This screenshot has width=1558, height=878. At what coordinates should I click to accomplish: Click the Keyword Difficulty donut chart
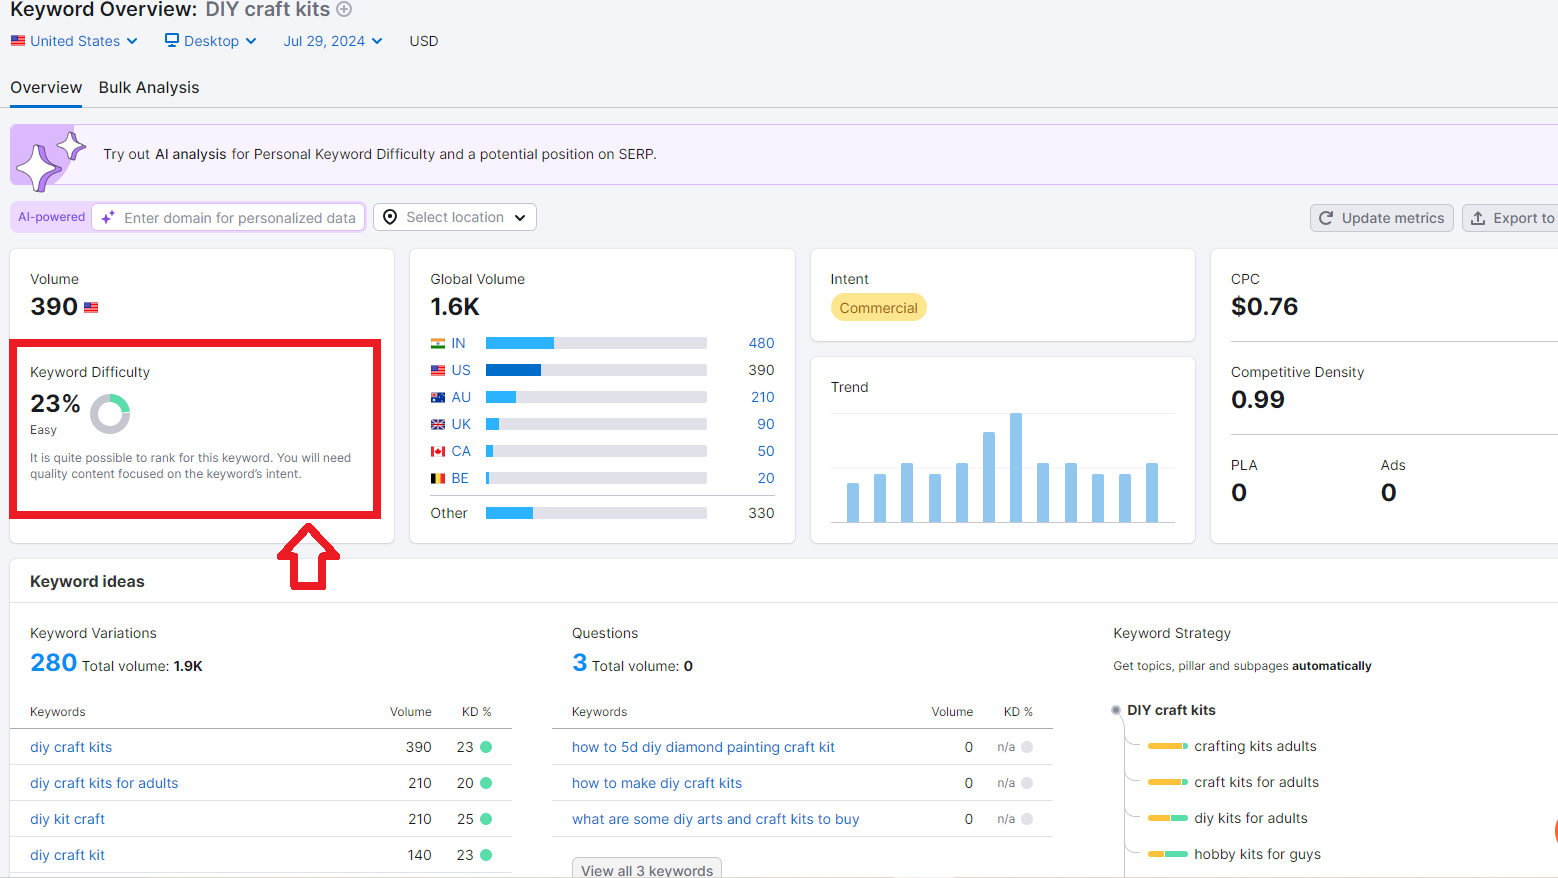[x=110, y=414]
